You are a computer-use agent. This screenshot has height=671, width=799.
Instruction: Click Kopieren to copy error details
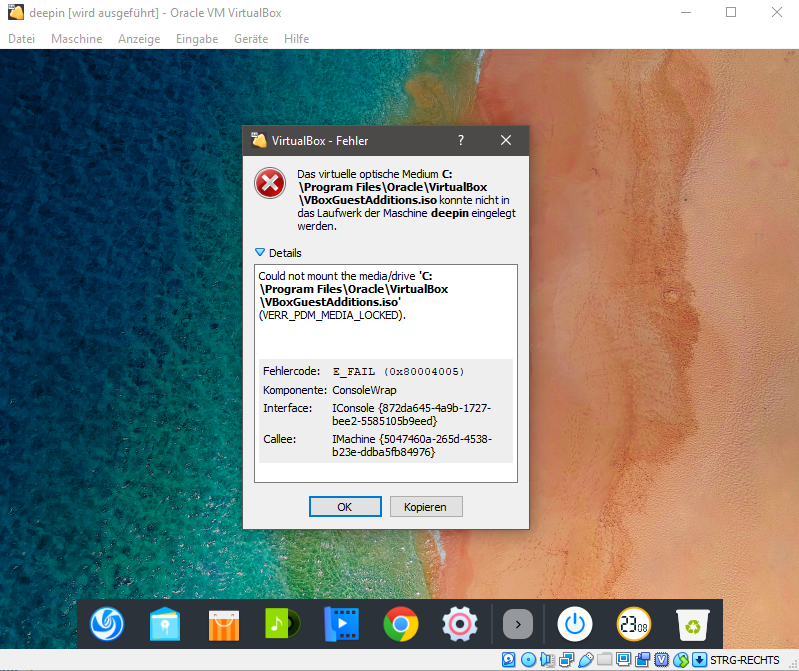point(426,506)
